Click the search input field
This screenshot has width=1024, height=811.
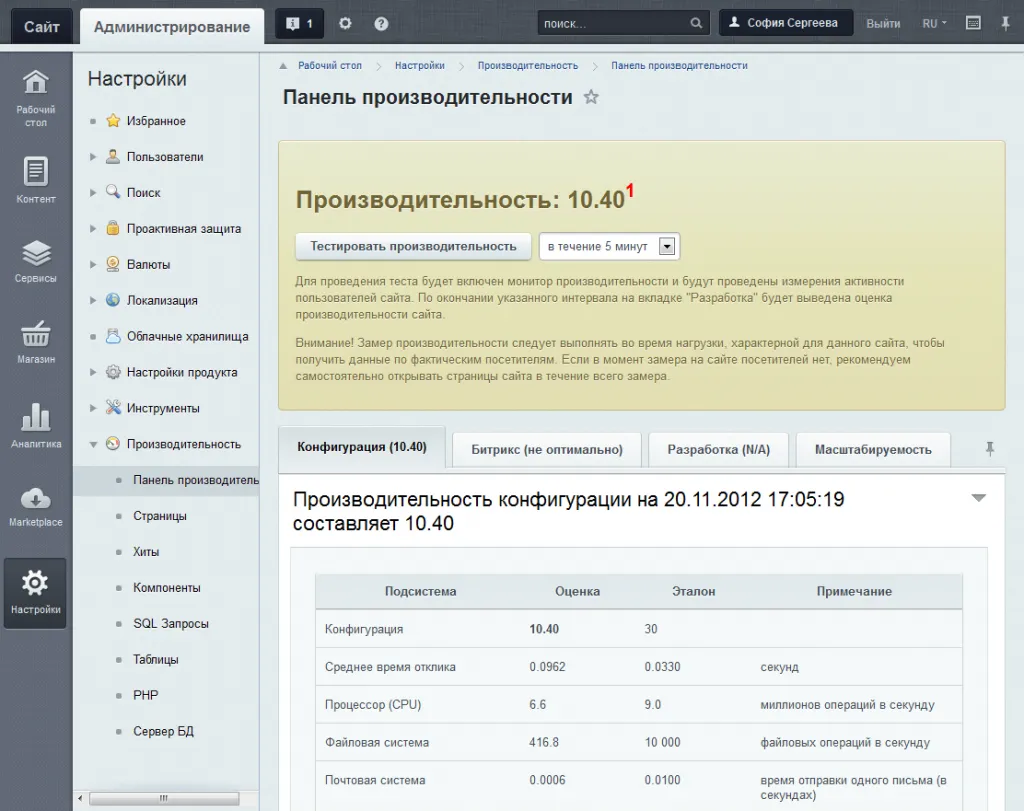pyautogui.click(x=614, y=24)
